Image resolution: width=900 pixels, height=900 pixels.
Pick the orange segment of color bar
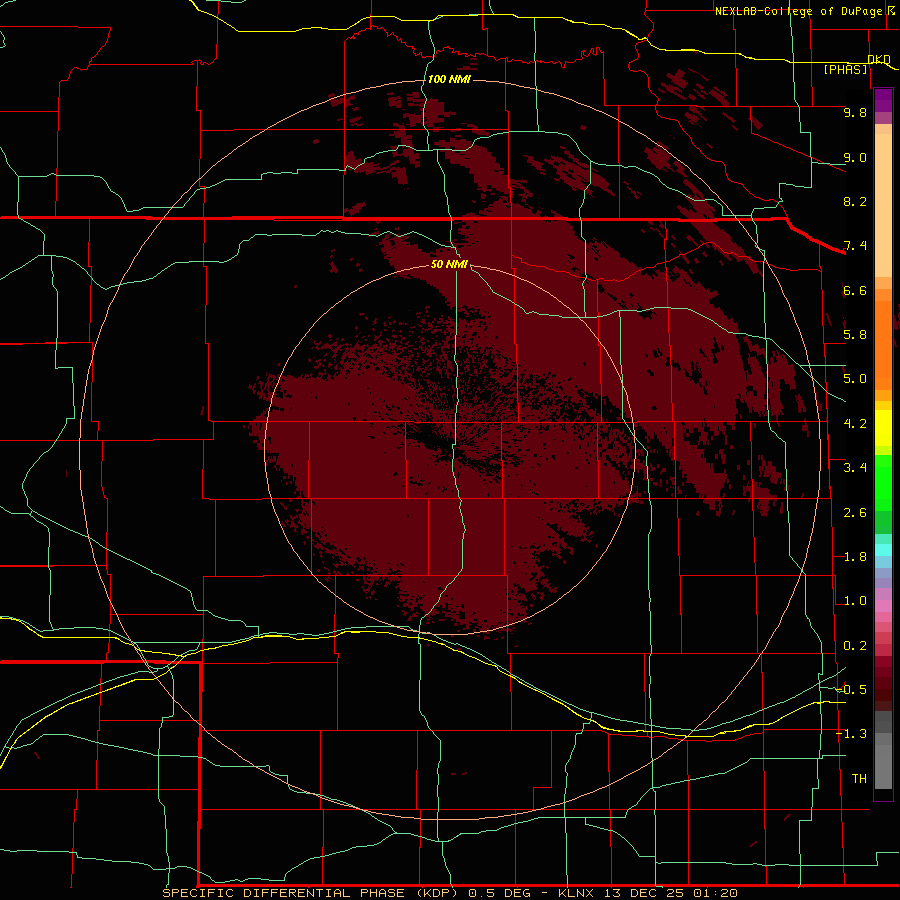pos(883,345)
